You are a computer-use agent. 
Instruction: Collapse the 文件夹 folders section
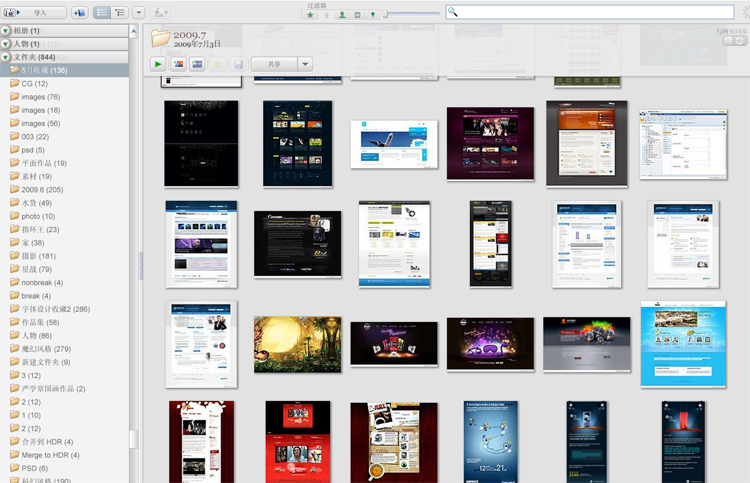point(6,57)
